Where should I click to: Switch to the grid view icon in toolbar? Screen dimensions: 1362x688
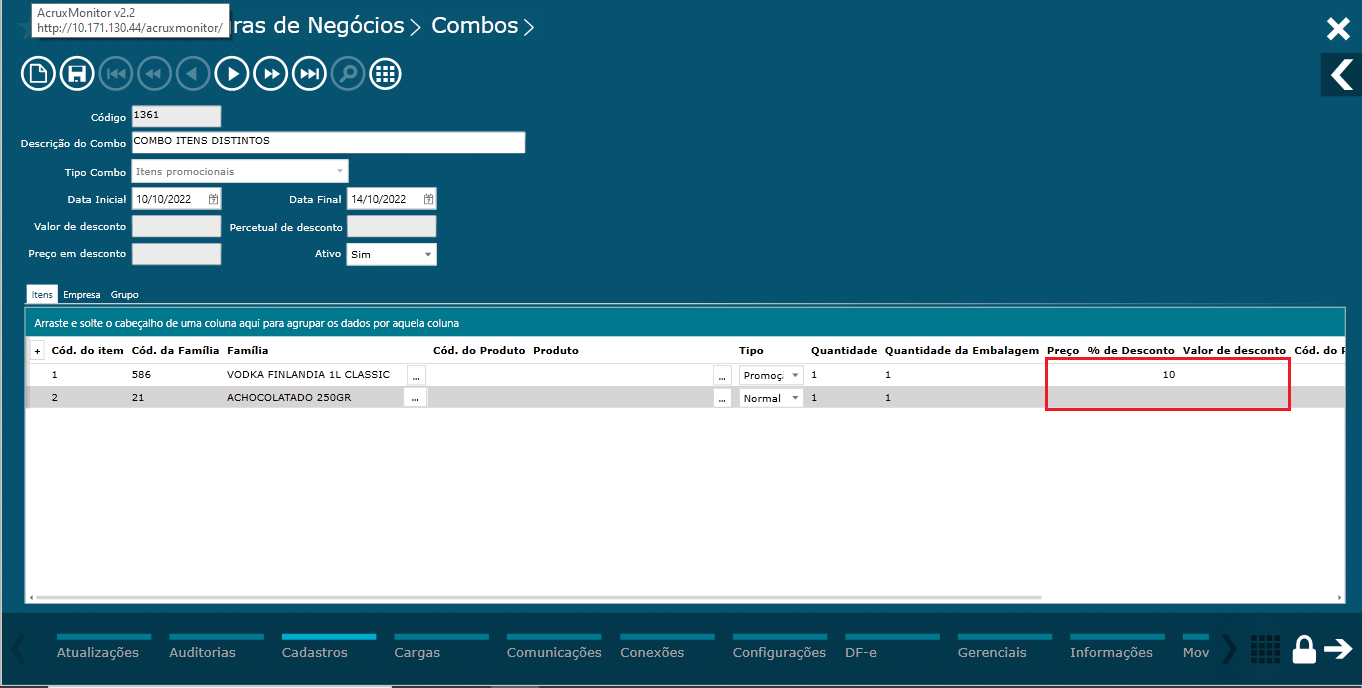[386, 73]
